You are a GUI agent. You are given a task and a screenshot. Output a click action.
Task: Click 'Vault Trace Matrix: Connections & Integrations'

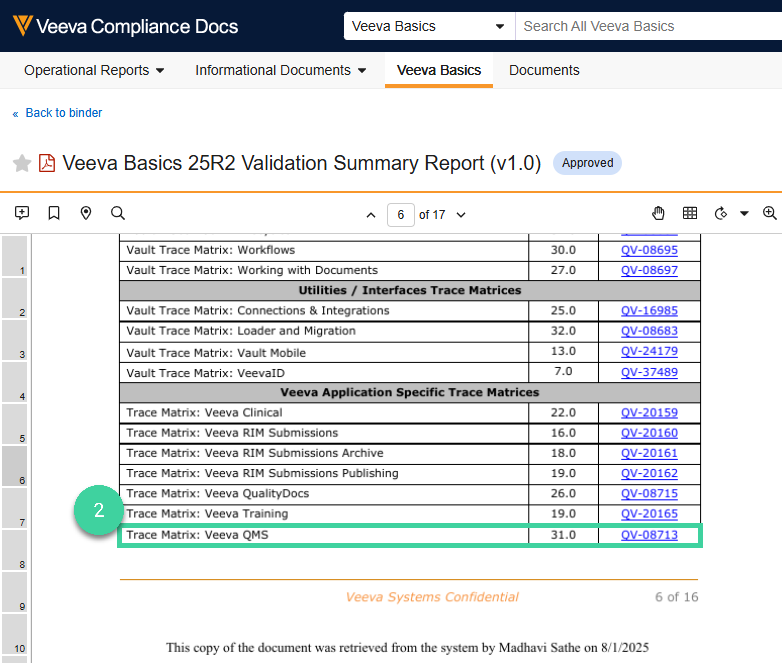point(258,310)
